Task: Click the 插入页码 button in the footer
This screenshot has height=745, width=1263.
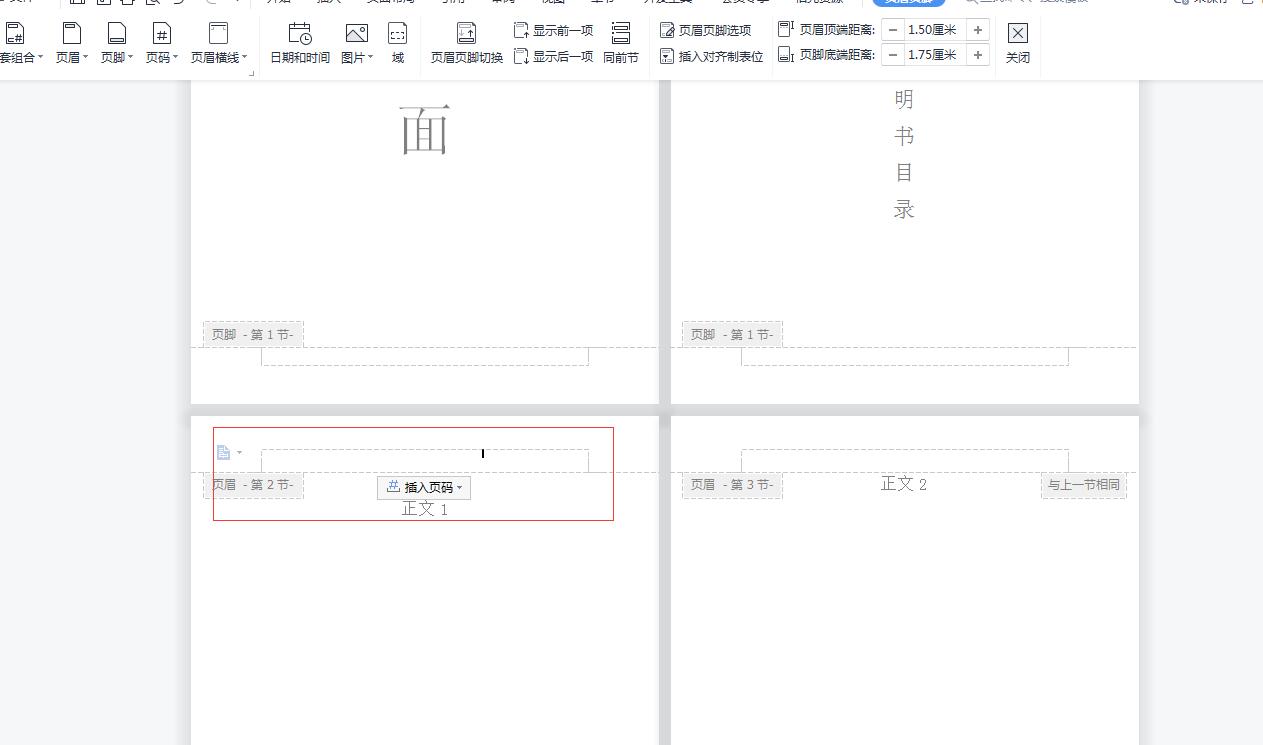Action: (424, 487)
